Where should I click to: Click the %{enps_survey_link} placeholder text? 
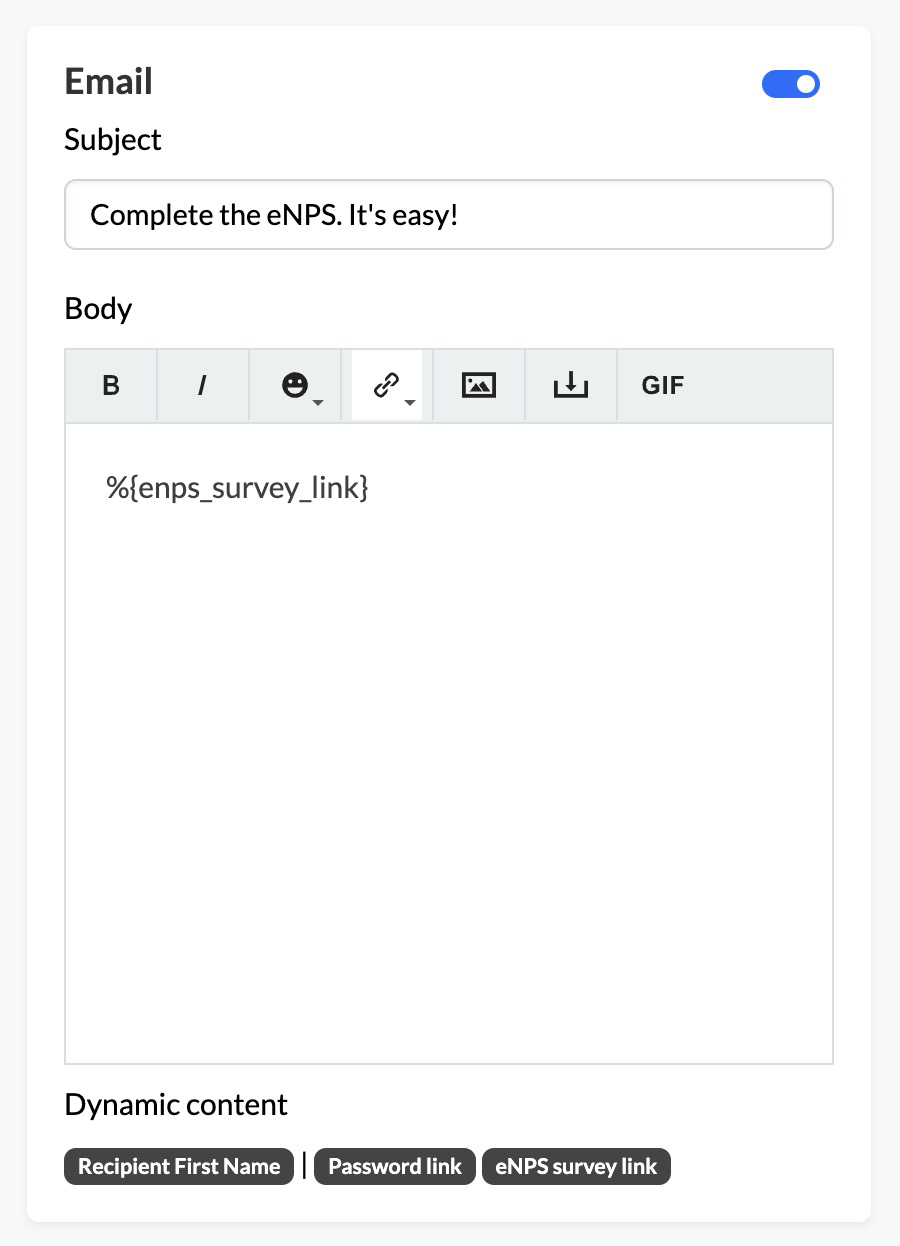coord(238,488)
